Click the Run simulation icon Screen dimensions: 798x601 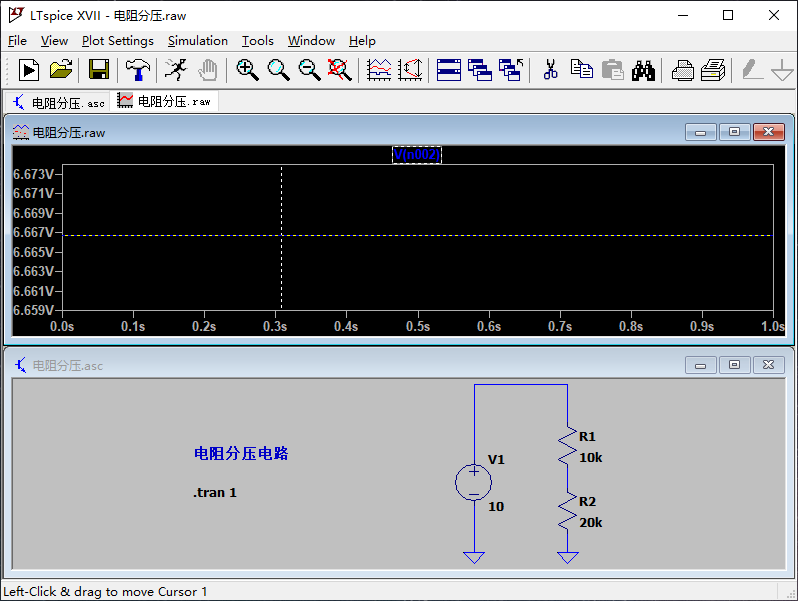(x=29, y=70)
